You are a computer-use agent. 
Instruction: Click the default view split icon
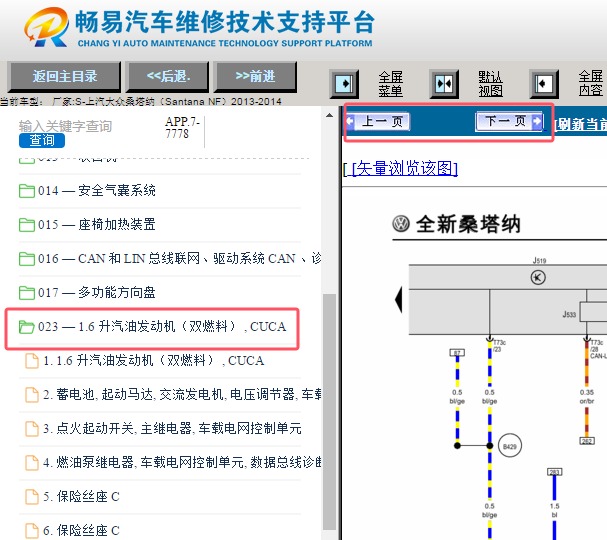point(444,84)
